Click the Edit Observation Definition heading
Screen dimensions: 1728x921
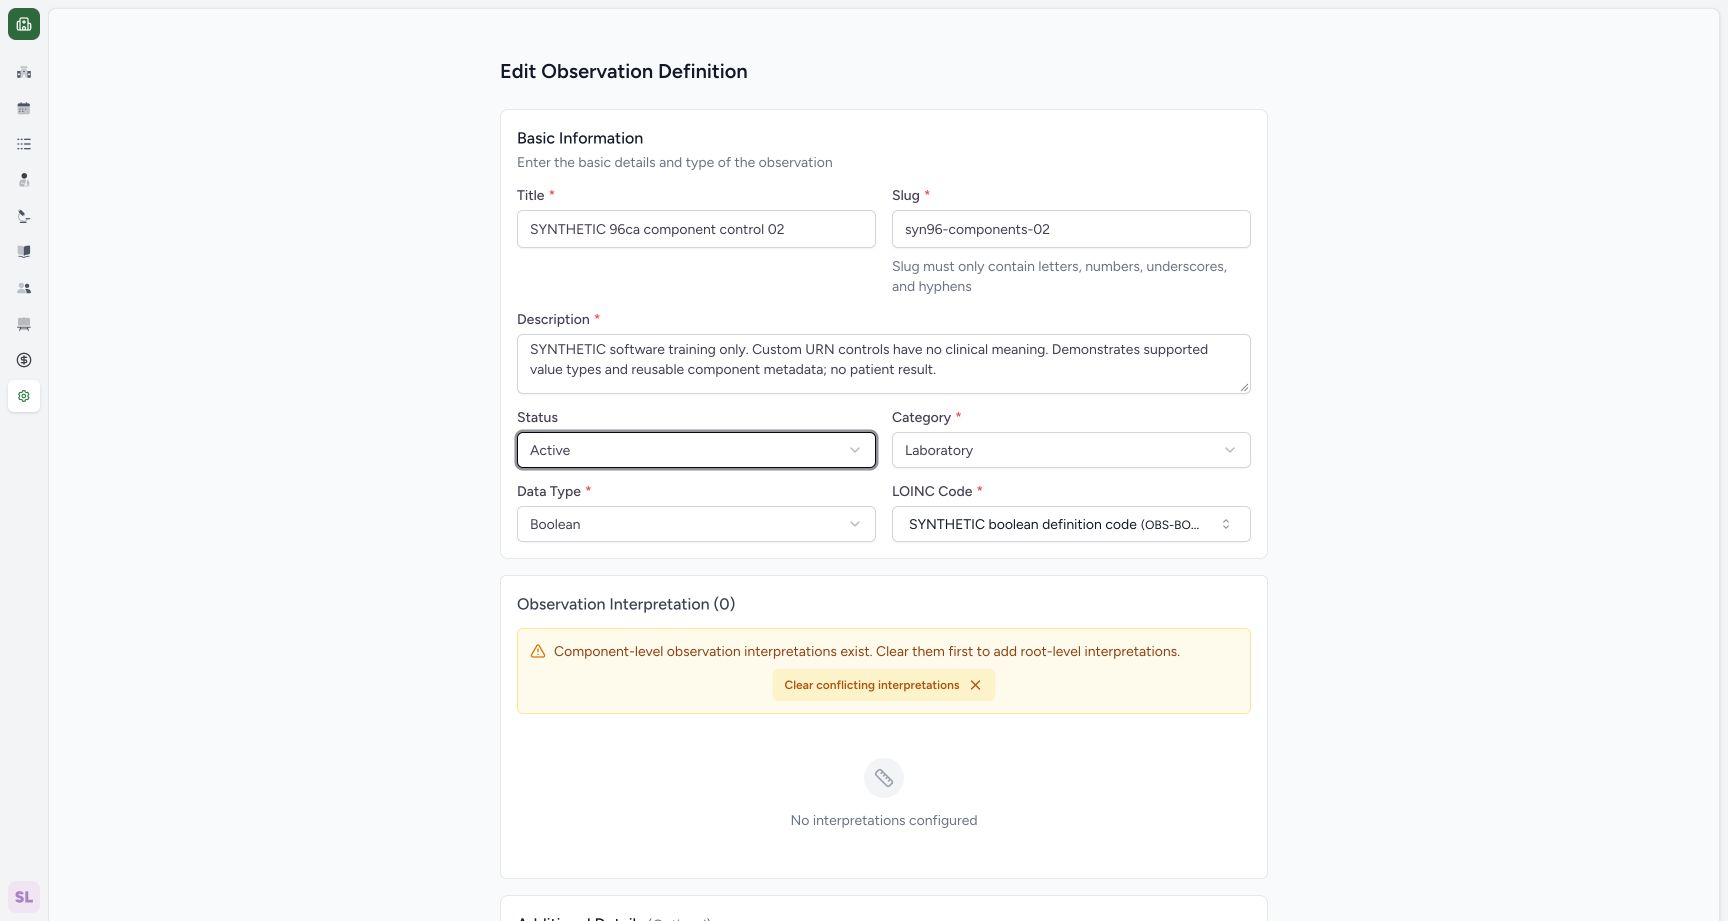click(624, 71)
